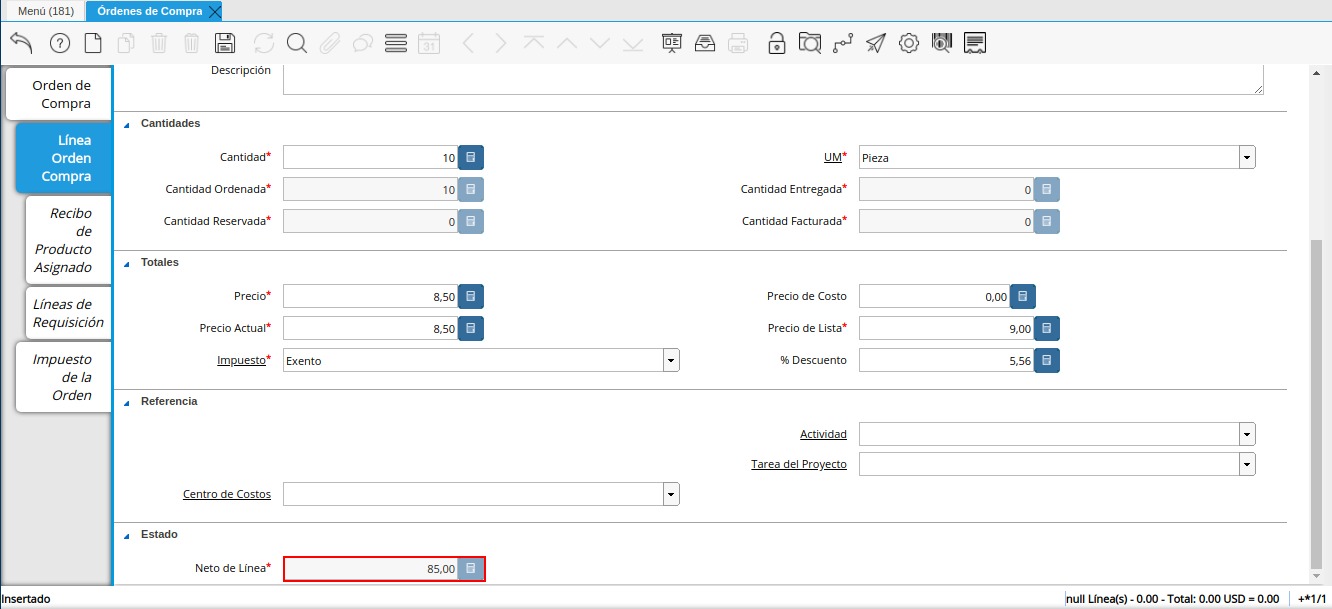Open calculator next to % Descuento

(1047, 360)
